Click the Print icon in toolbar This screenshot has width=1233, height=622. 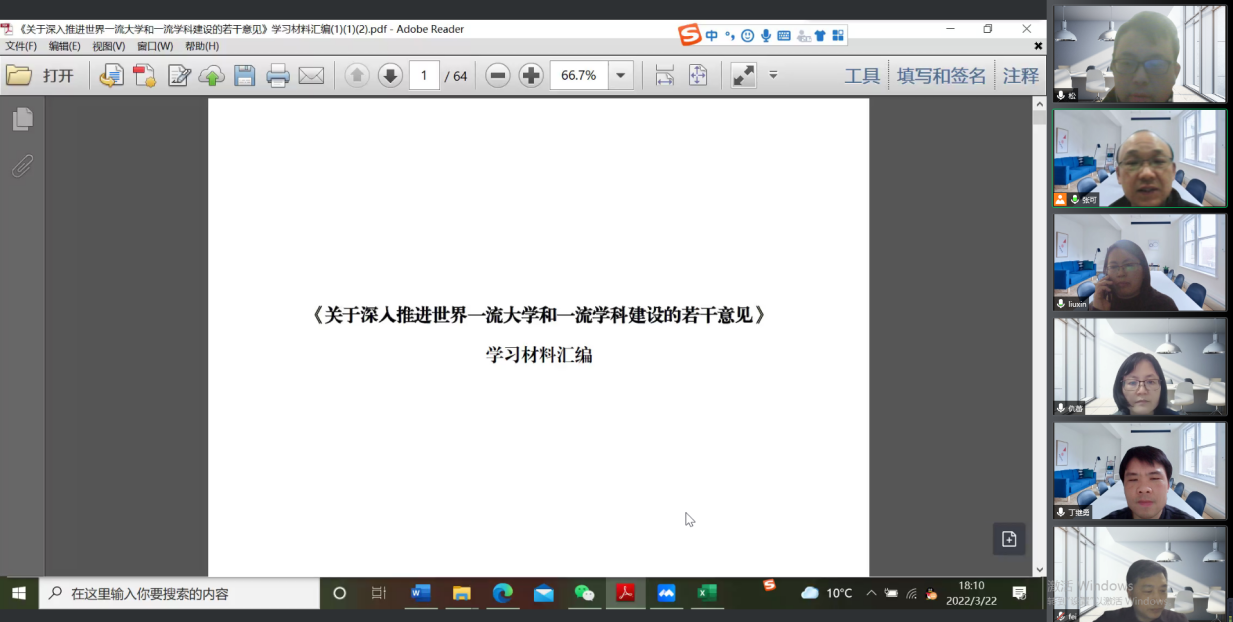(x=278, y=75)
